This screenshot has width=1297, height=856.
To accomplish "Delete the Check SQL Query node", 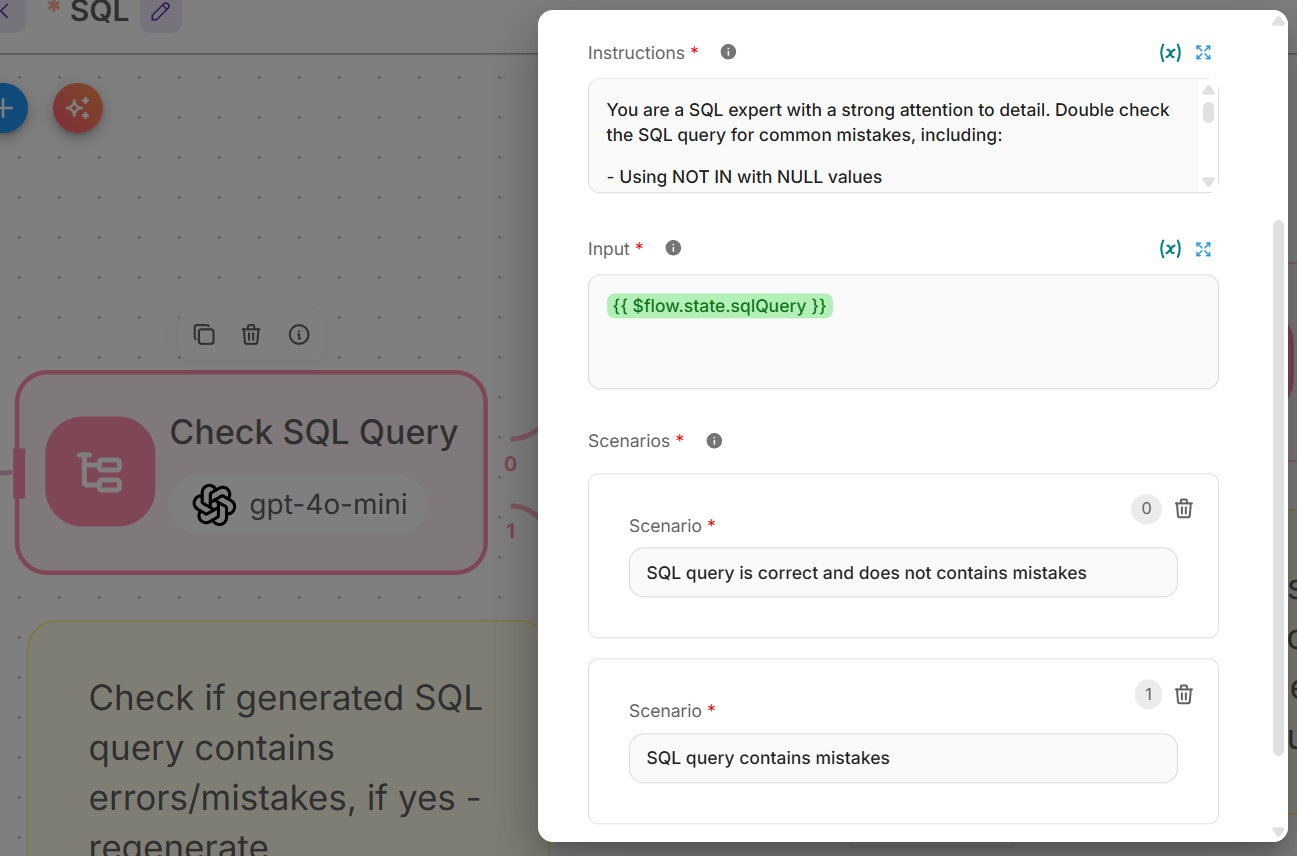I will point(251,335).
